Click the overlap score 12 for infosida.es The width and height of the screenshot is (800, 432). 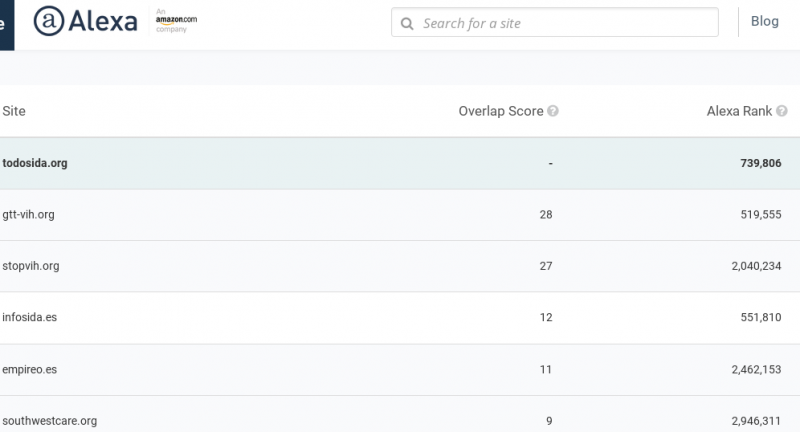(x=545, y=317)
